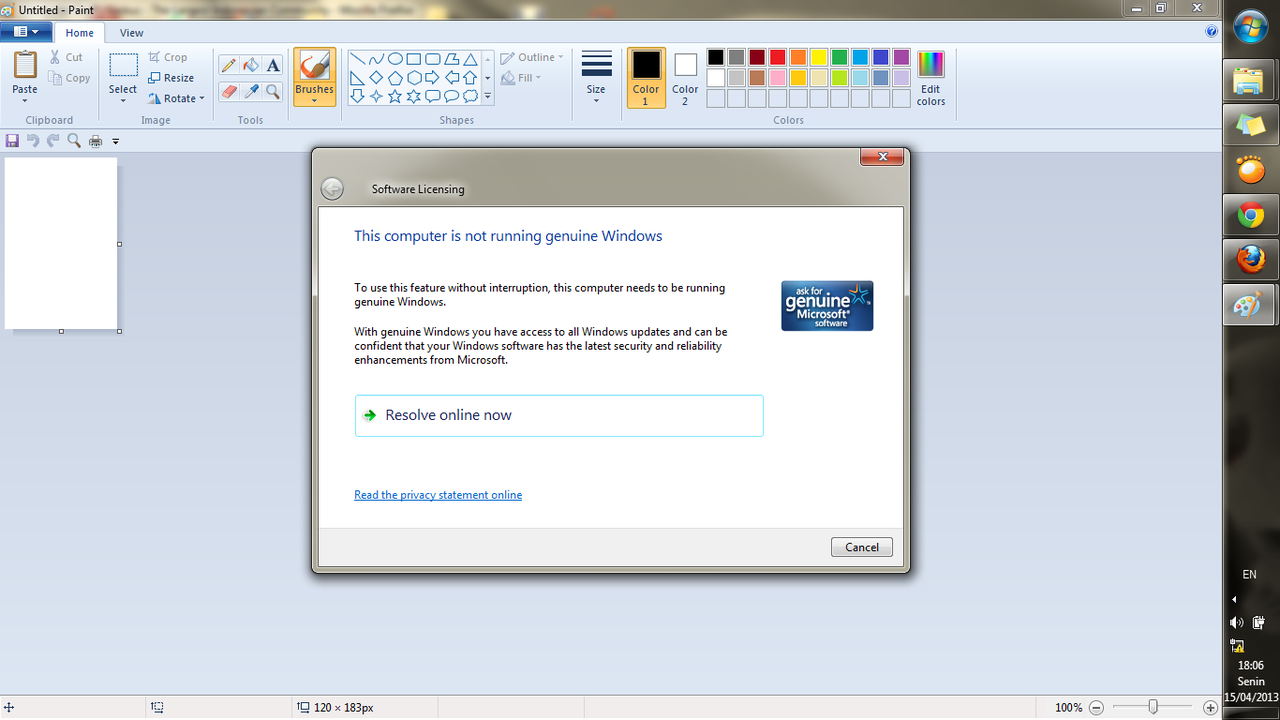Click the Save icon in quick access toolbar
1280x720 pixels.
(x=12, y=141)
